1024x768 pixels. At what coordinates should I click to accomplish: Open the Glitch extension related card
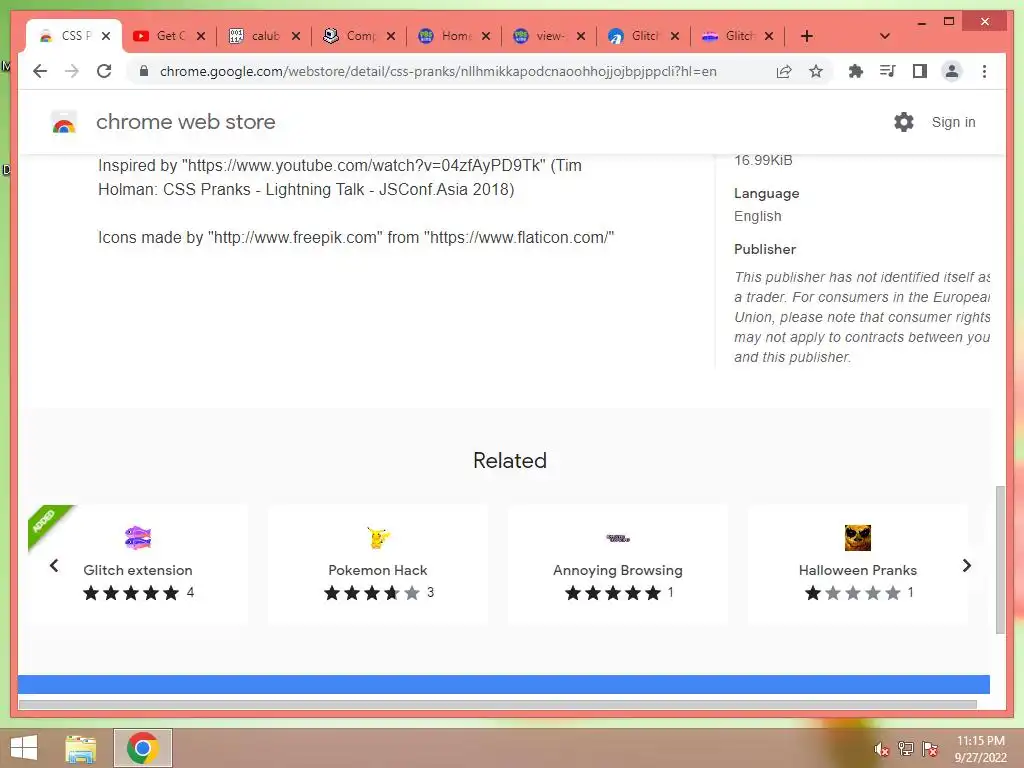point(138,565)
